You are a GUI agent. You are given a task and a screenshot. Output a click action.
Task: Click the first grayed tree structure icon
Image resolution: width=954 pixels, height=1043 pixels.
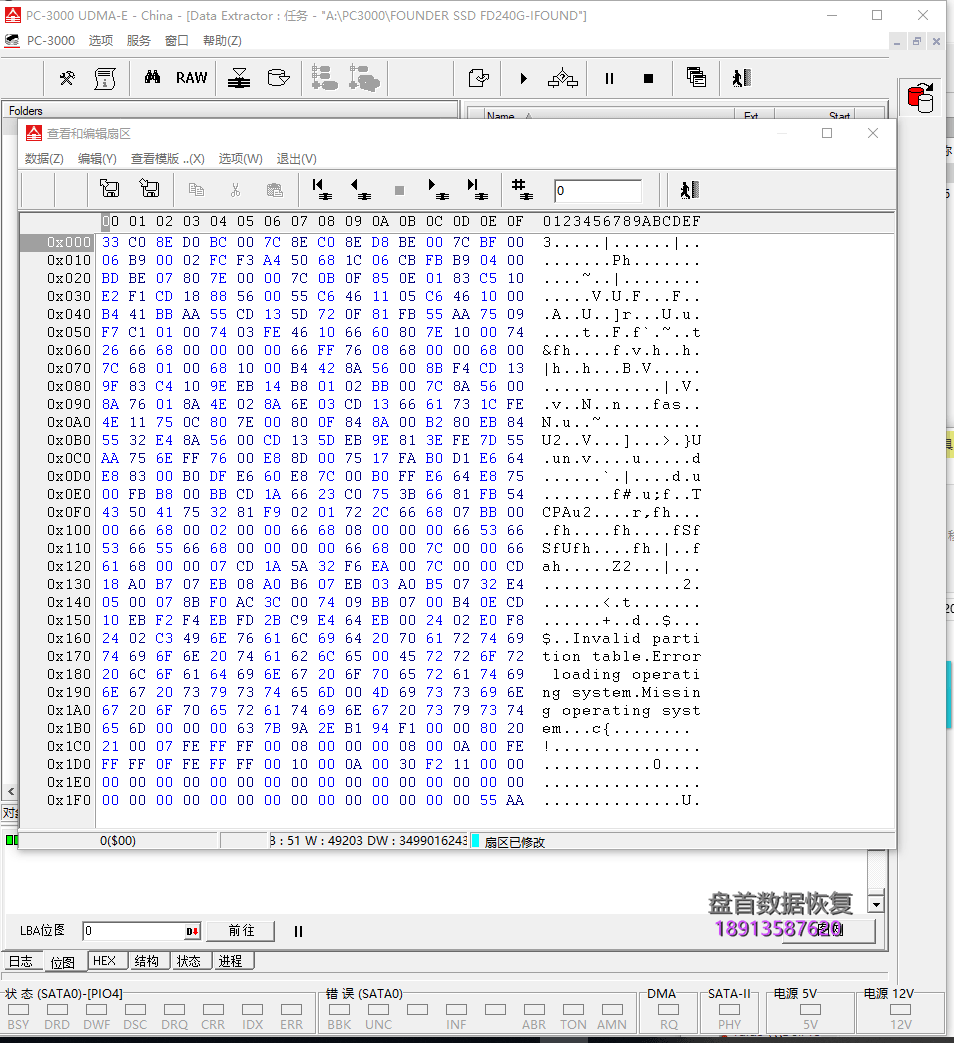pyautogui.click(x=325, y=78)
